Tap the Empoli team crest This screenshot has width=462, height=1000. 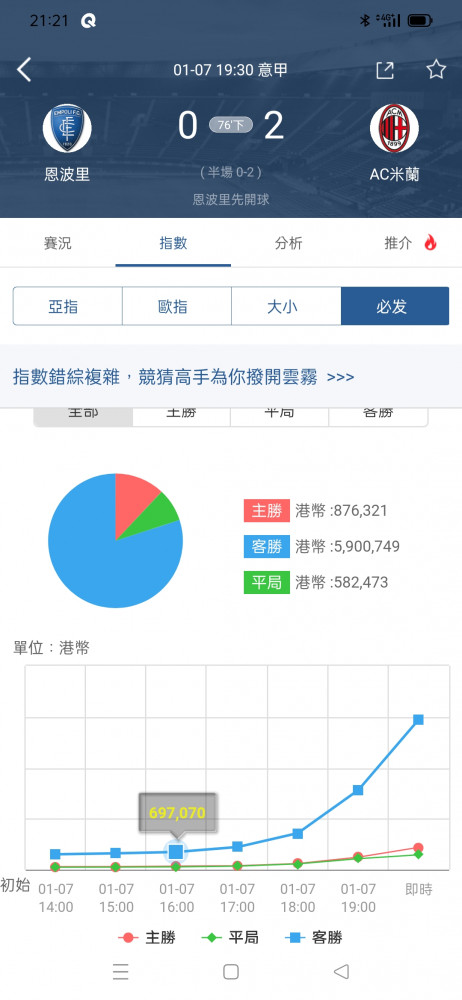click(x=67, y=128)
